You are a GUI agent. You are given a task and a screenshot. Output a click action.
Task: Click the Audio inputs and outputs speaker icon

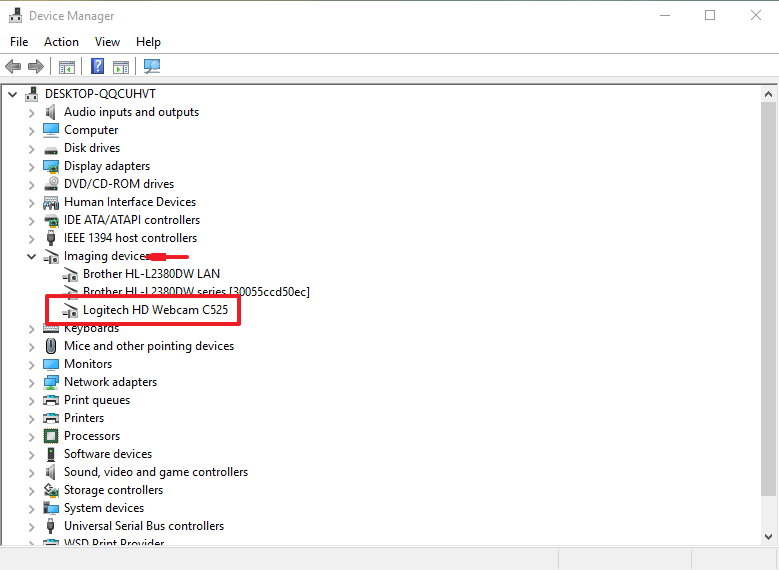51,112
